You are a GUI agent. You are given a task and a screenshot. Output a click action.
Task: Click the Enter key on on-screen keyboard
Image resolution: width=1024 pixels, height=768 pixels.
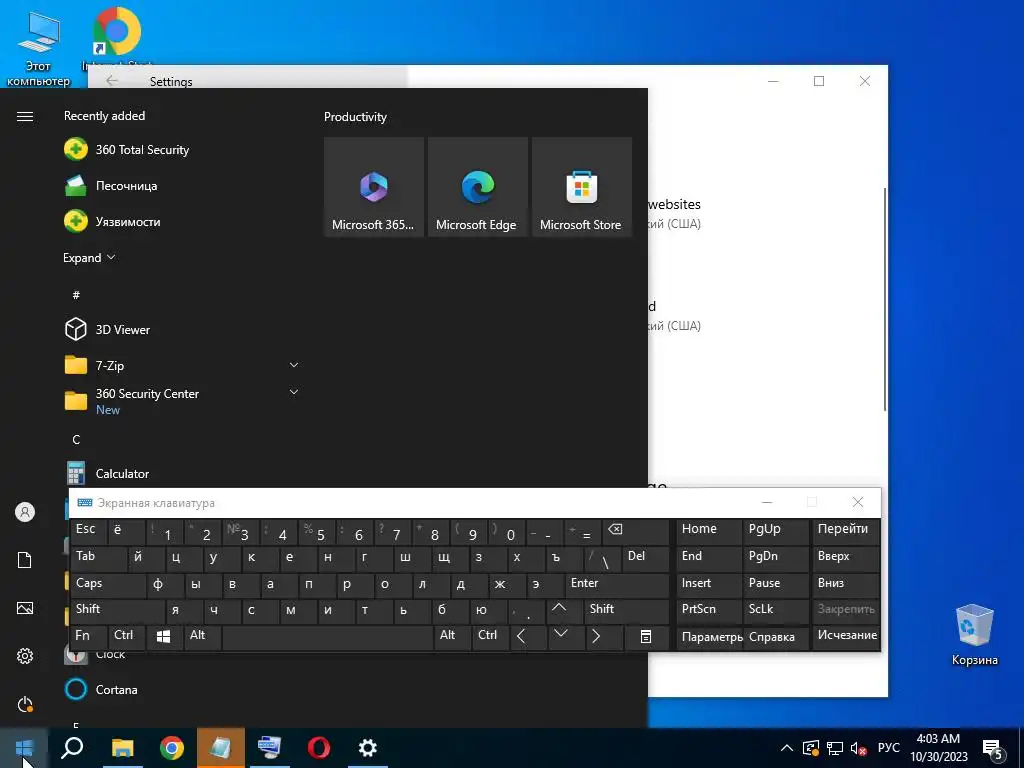[616, 584]
